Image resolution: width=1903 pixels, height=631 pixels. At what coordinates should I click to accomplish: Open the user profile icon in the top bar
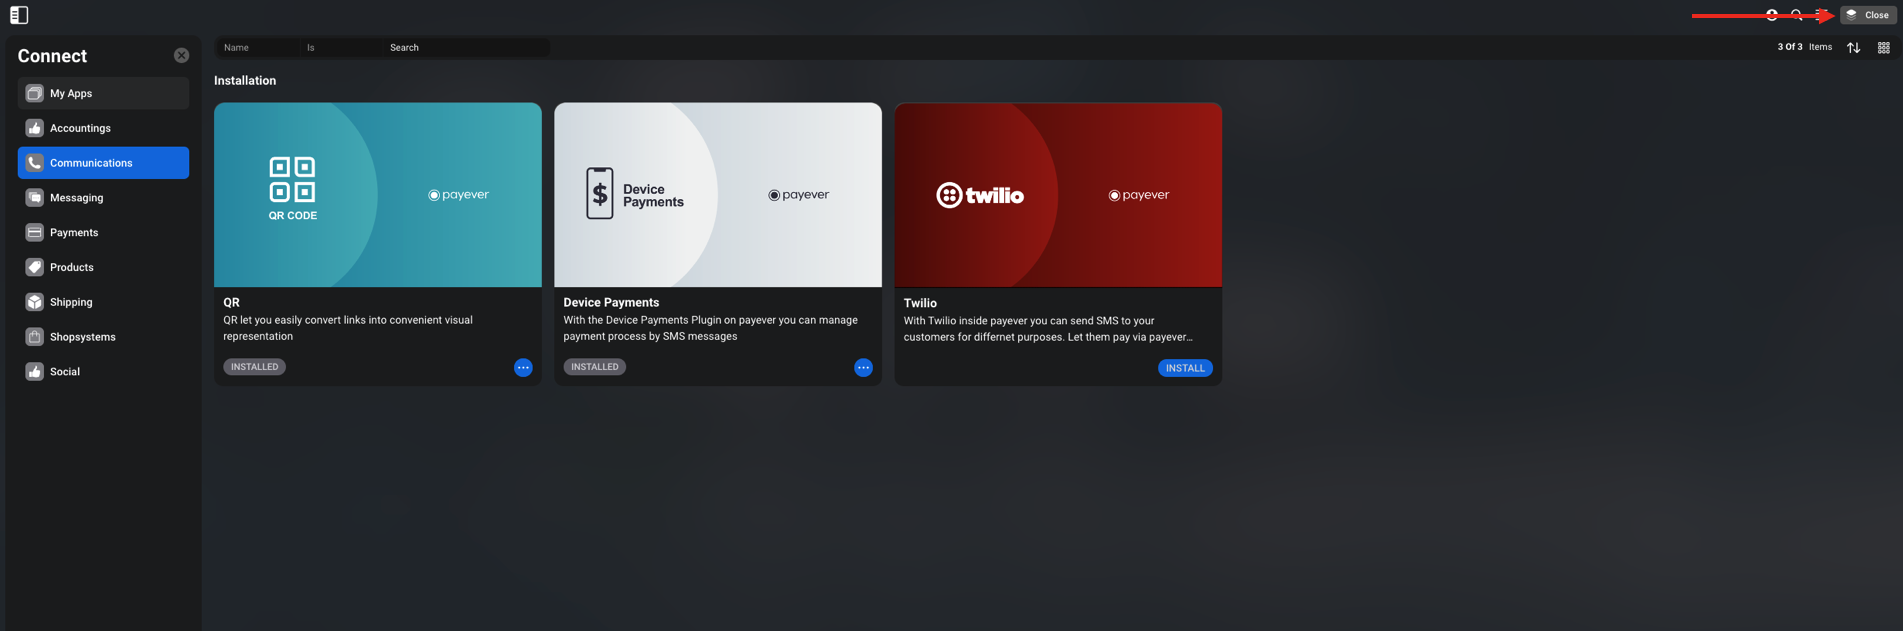pyautogui.click(x=1772, y=15)
